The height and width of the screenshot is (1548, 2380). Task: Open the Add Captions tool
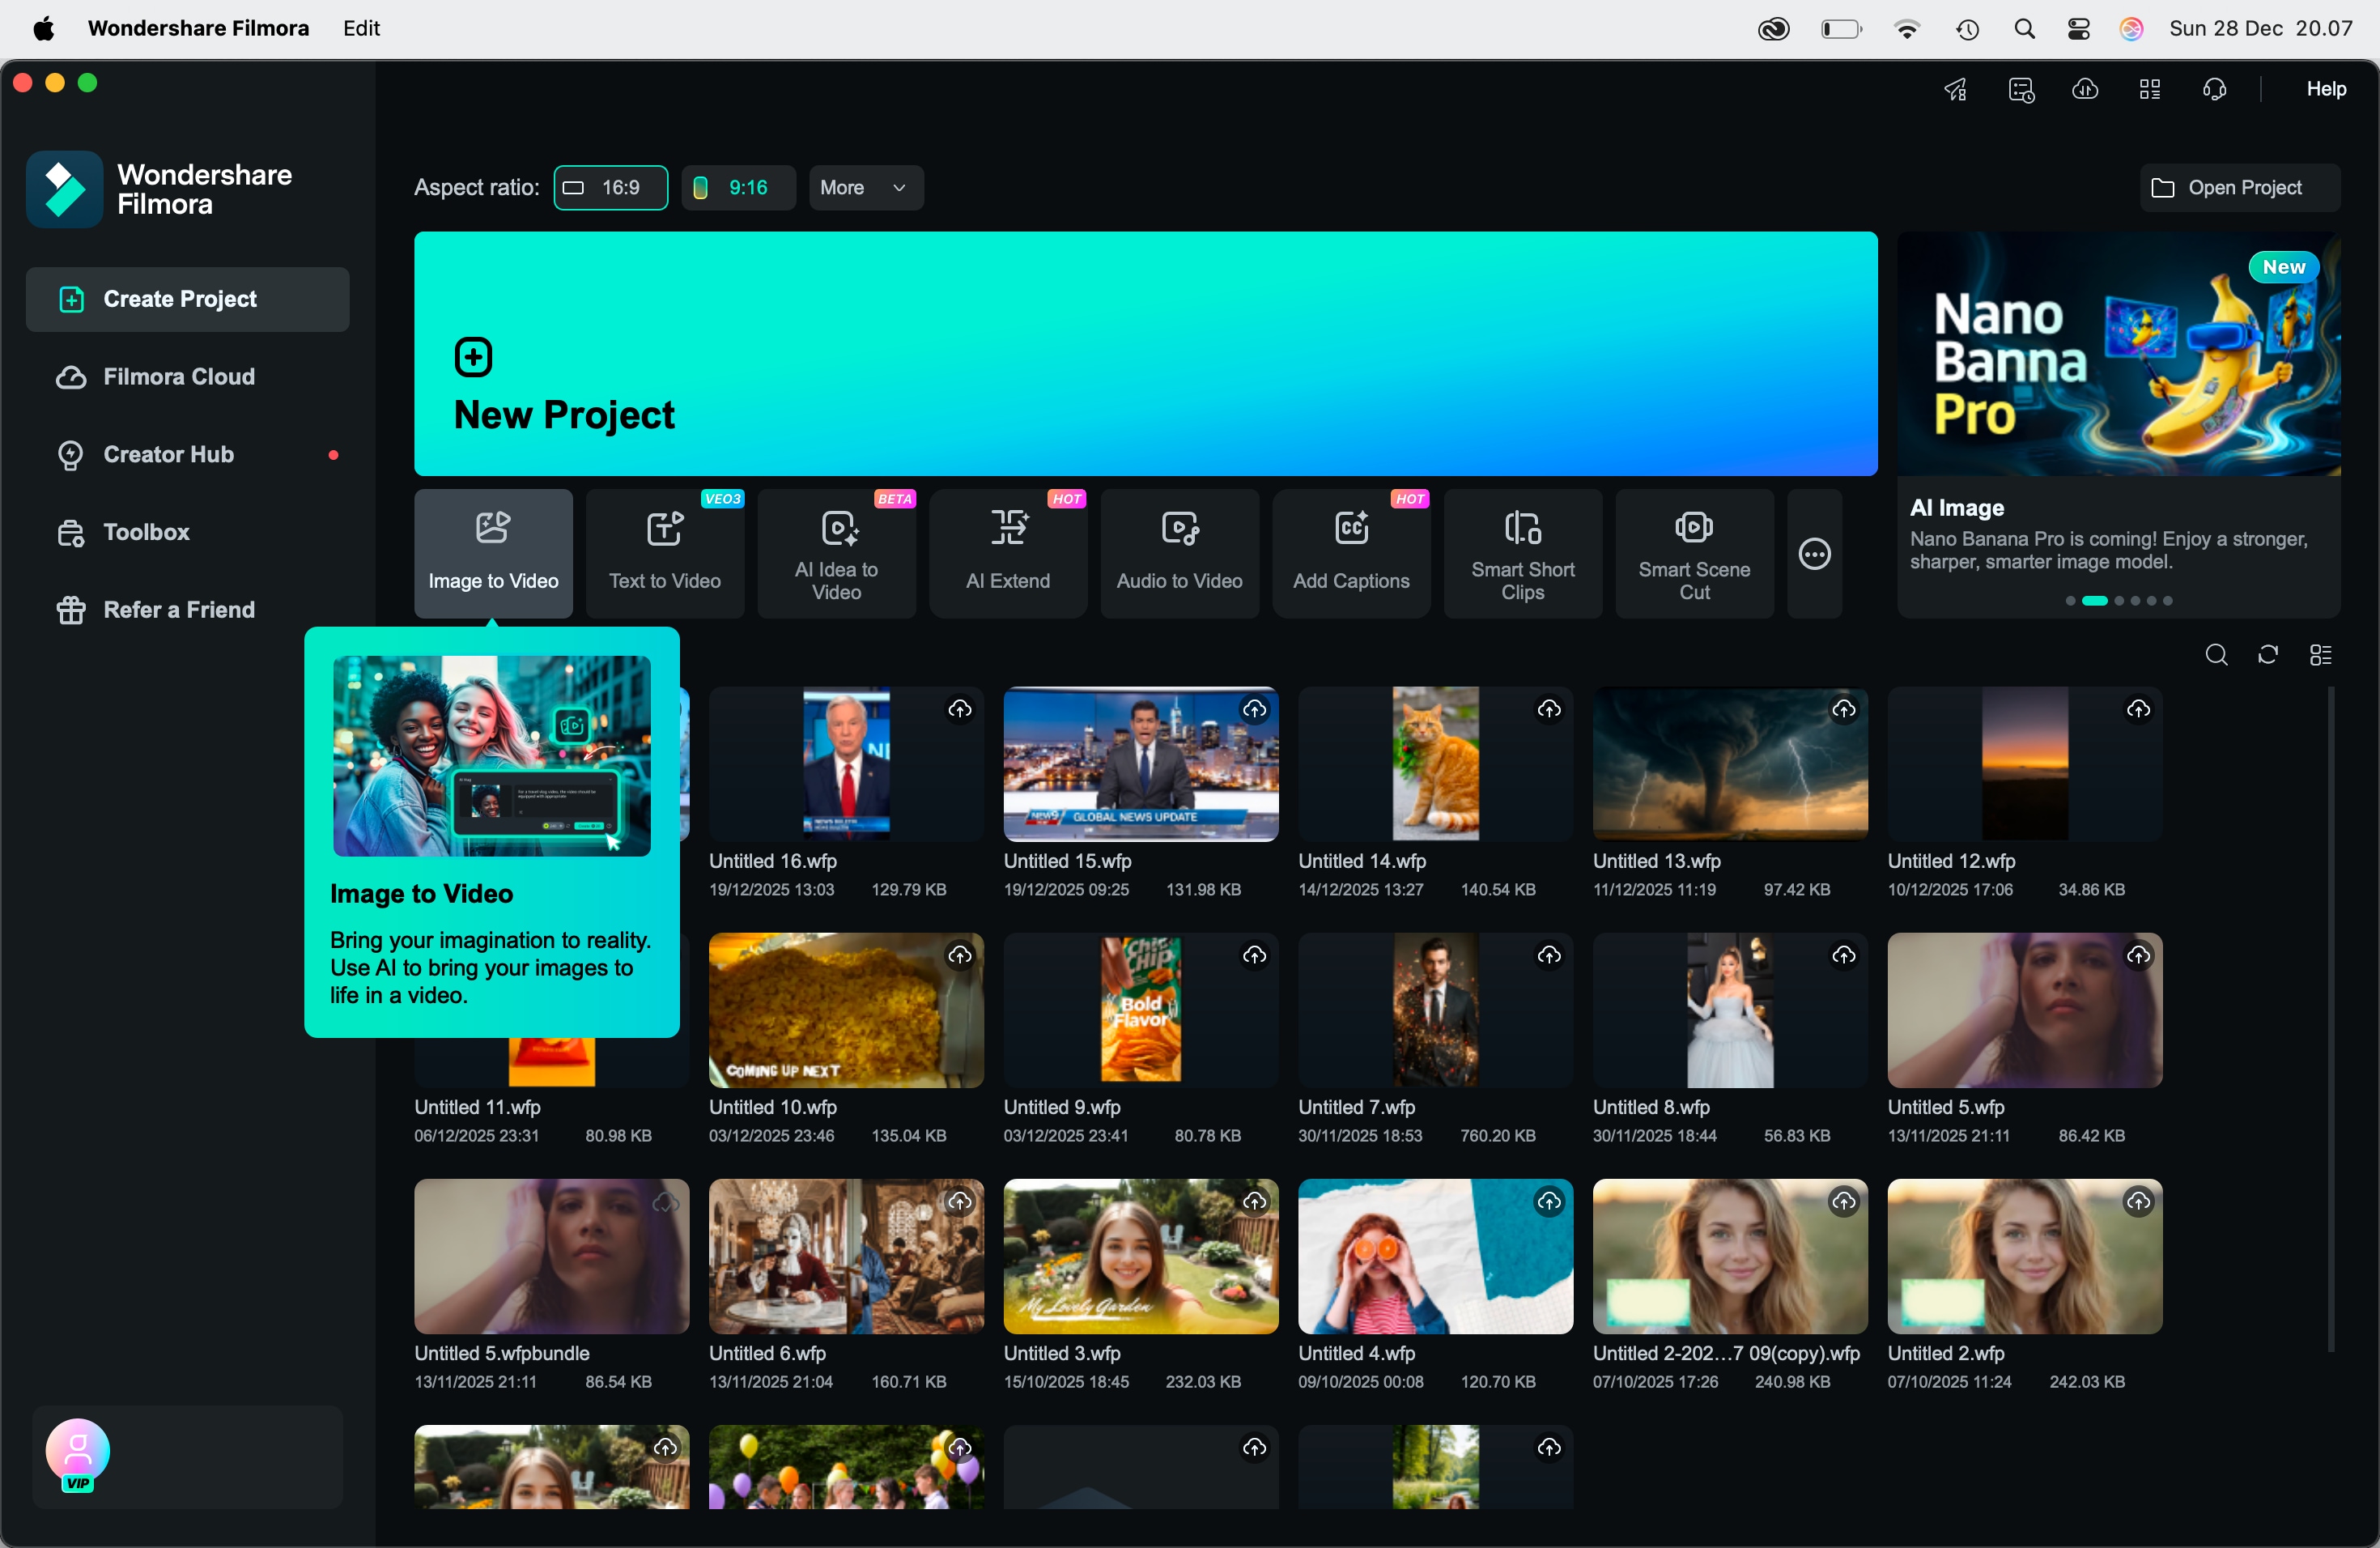click(1350, 553)
